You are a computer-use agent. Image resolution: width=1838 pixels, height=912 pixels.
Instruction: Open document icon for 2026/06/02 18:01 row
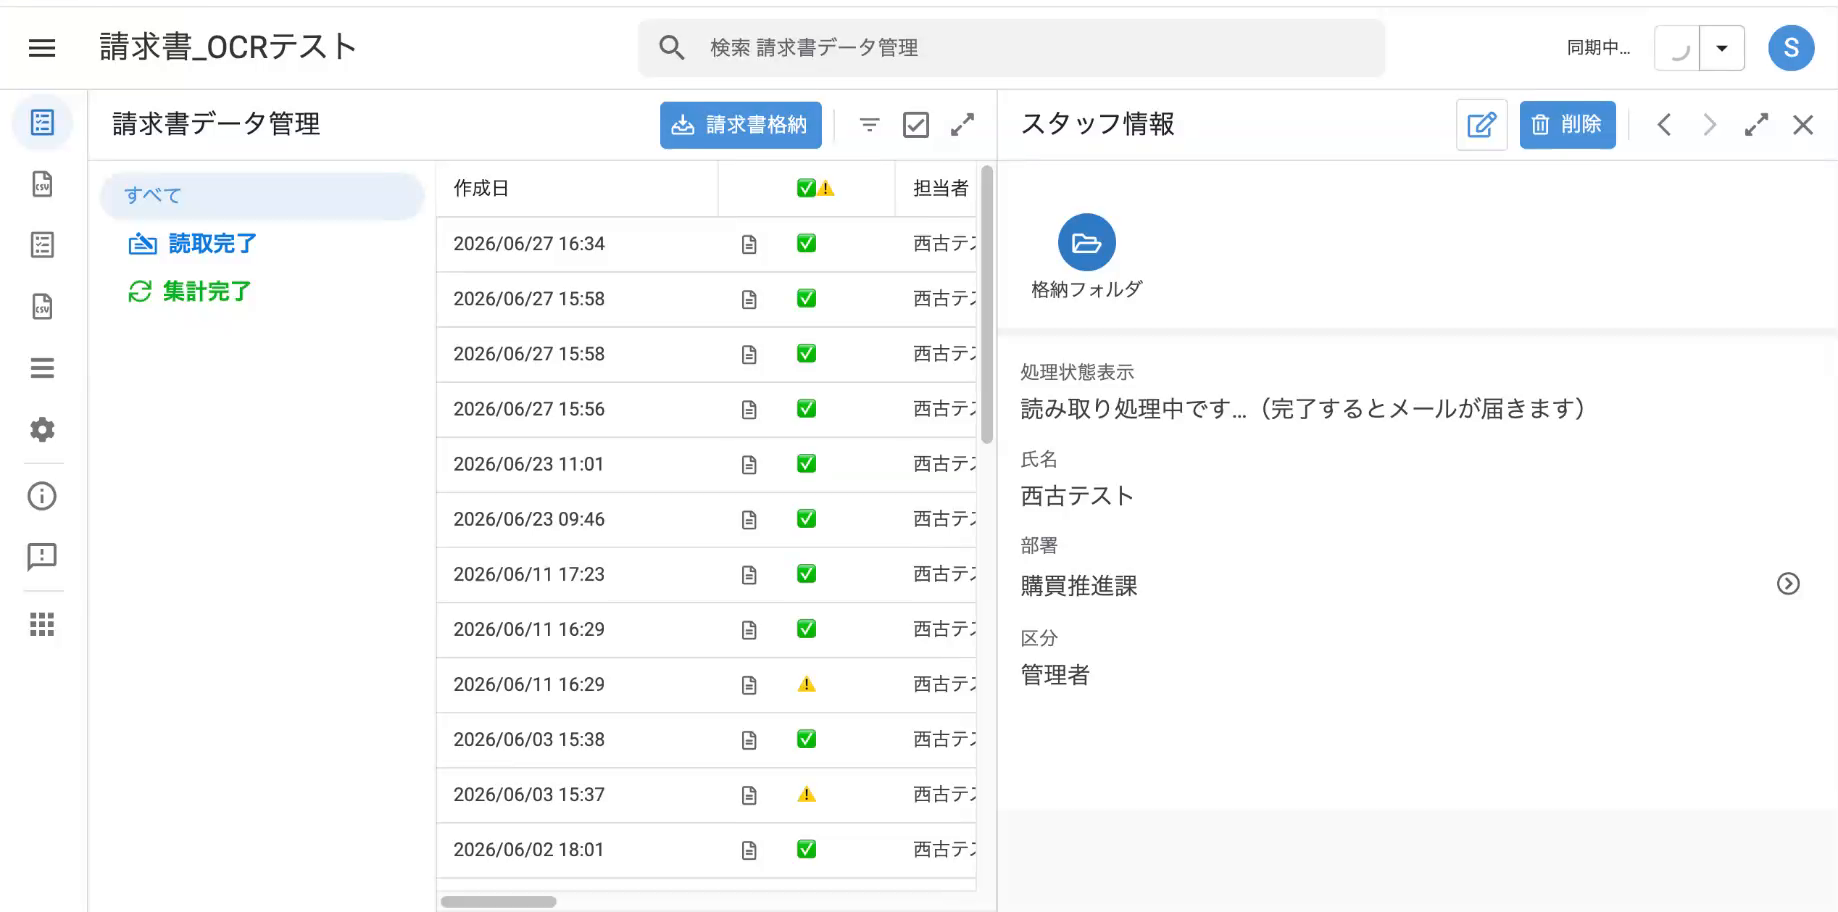click(x=749, y=849)
